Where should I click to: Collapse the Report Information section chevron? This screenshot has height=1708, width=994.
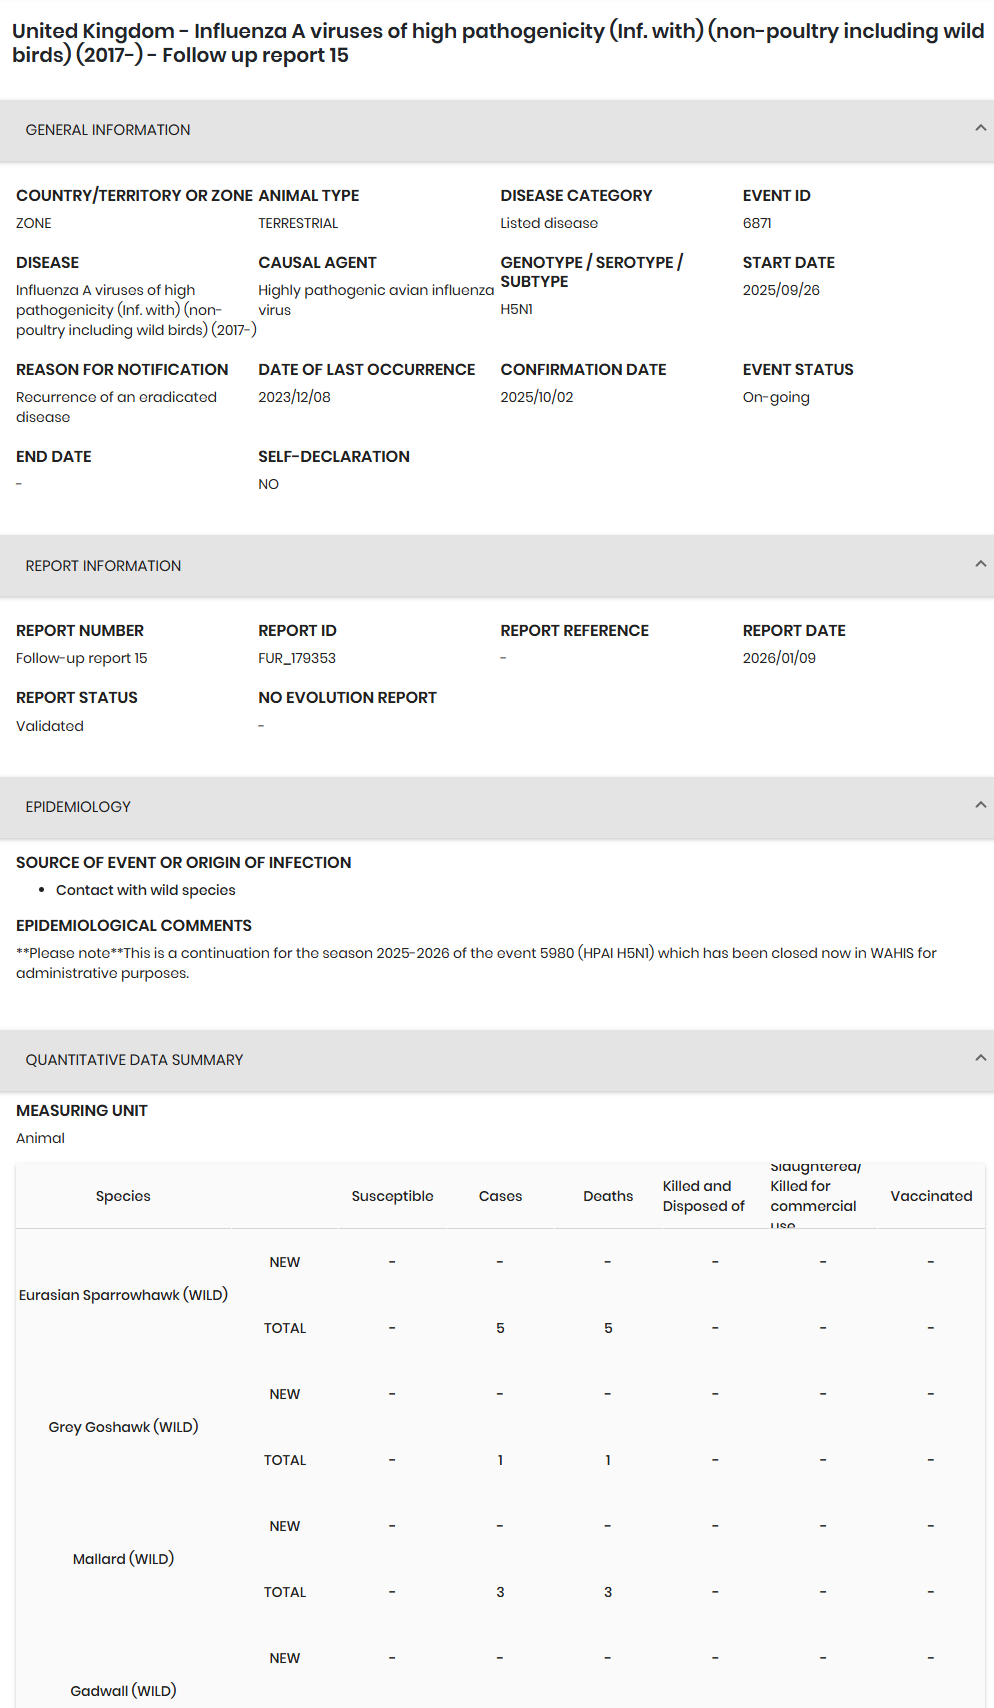point(980,564)
